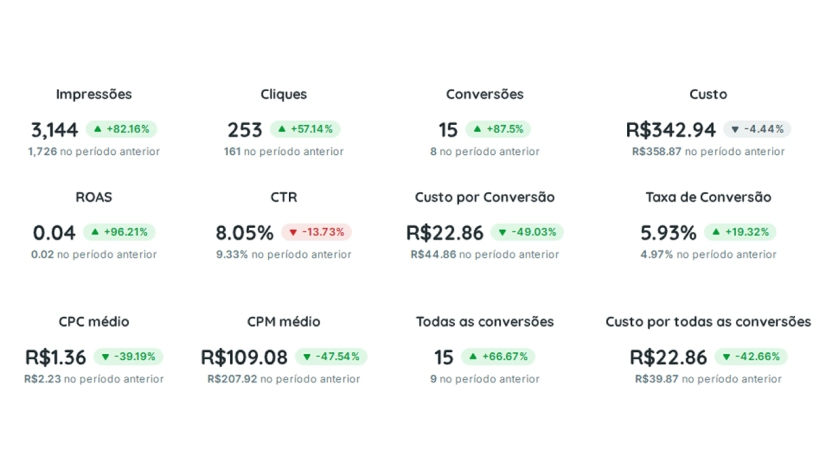Click the R$109.08 CPM médio value
The width and height of the screenshot is (820, 465).
tap(244, 357)
